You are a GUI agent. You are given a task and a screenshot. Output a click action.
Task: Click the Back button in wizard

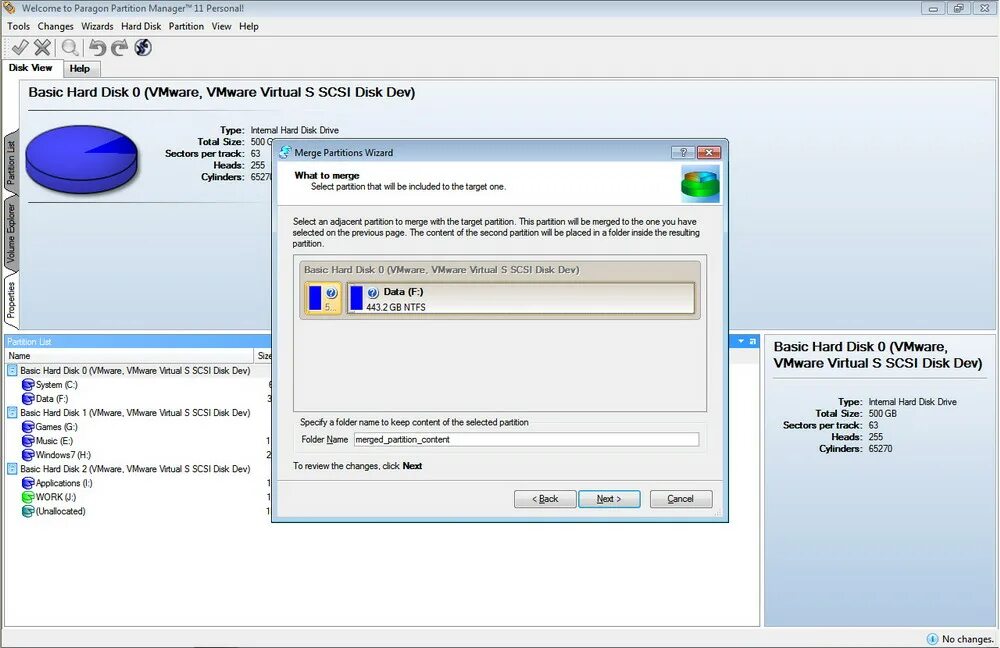click(545, 499)
